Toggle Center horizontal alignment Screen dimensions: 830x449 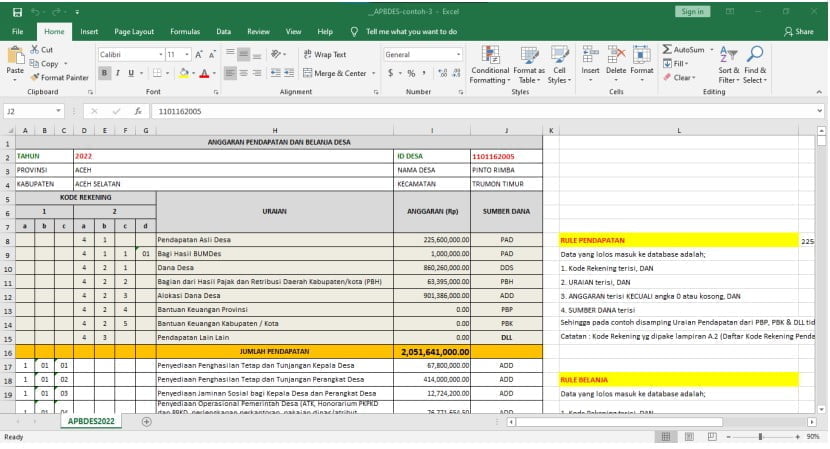click(x=243, y=73)
